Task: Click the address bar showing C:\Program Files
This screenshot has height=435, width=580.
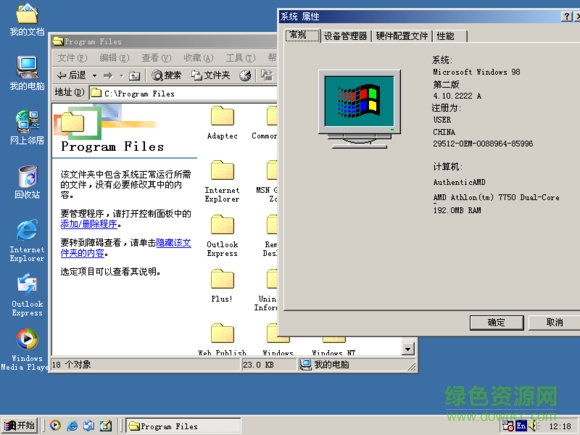Action: 183,93
